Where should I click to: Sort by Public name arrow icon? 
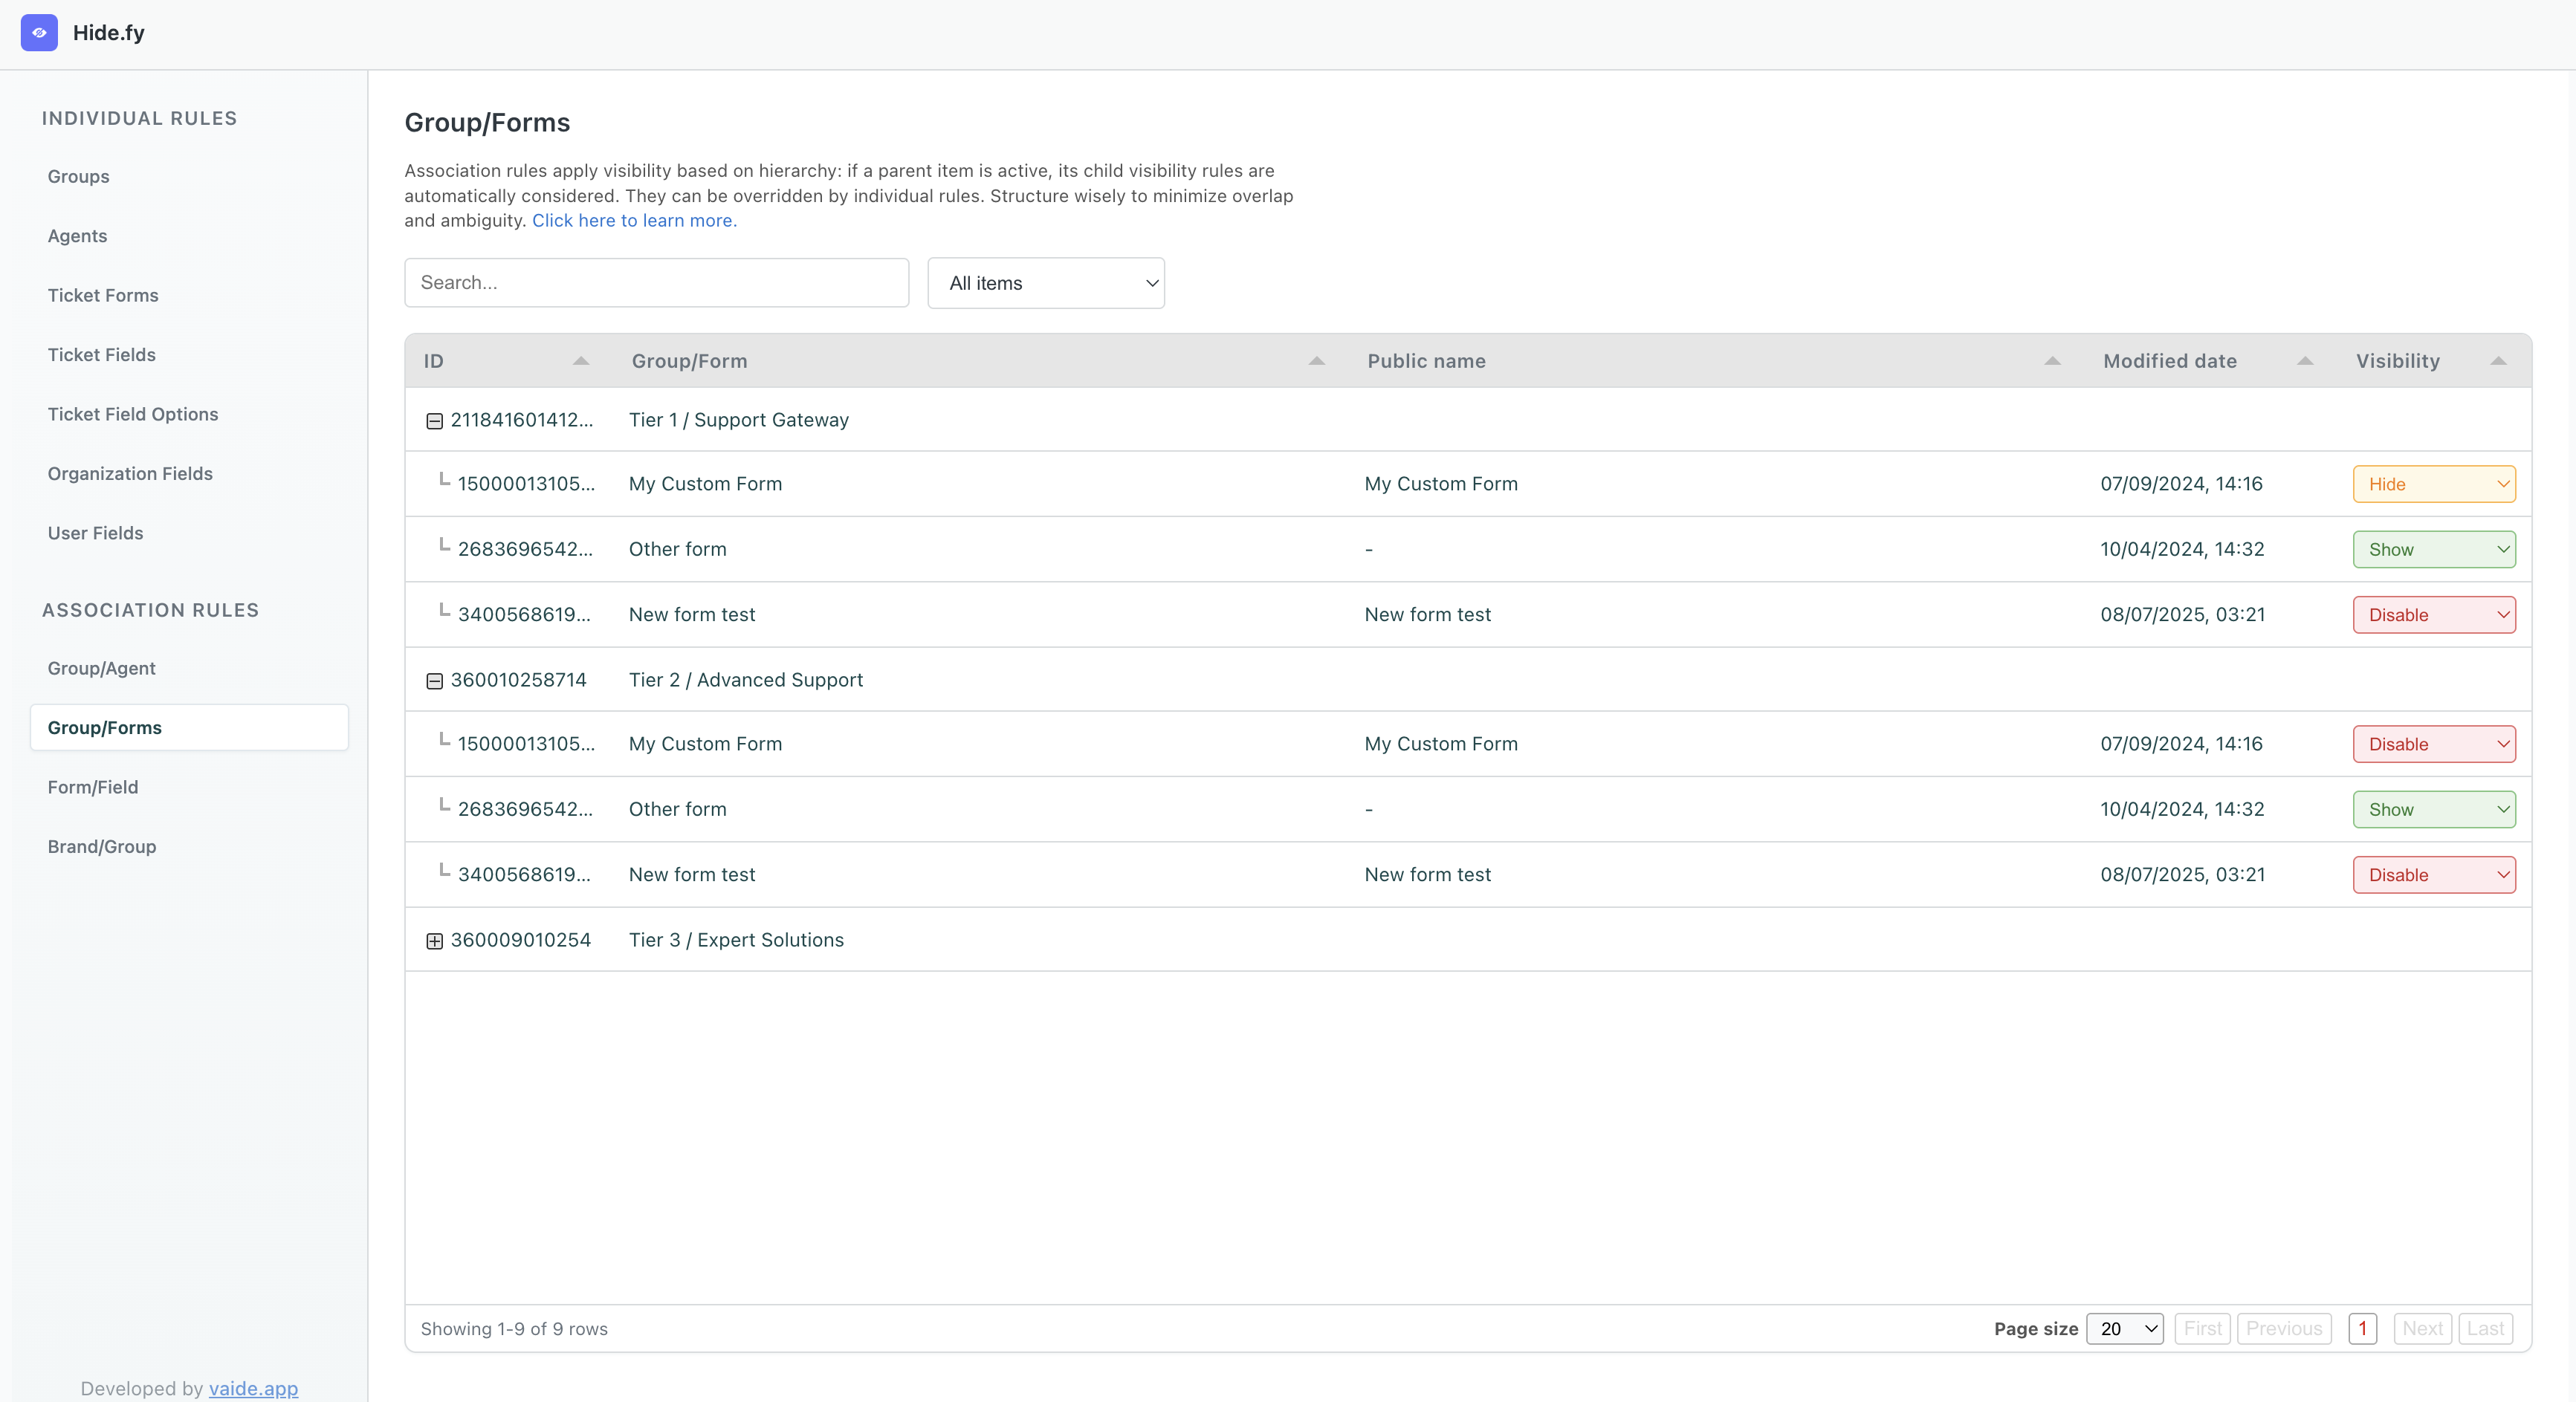pyautogui.click(x=2052, y=361)
